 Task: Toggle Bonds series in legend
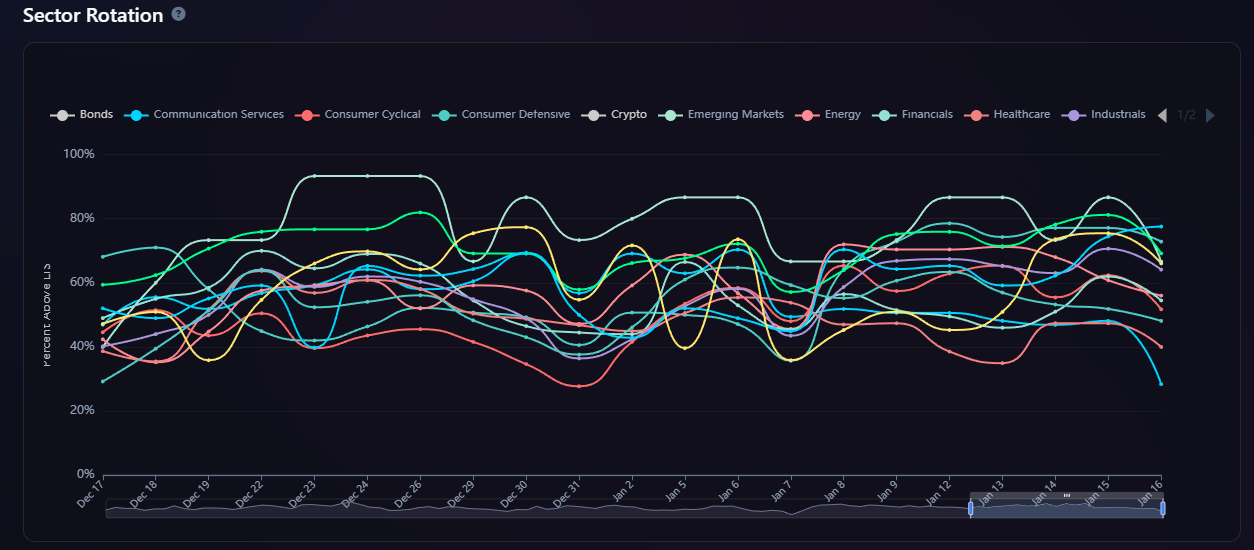click(x=82, y=115)
